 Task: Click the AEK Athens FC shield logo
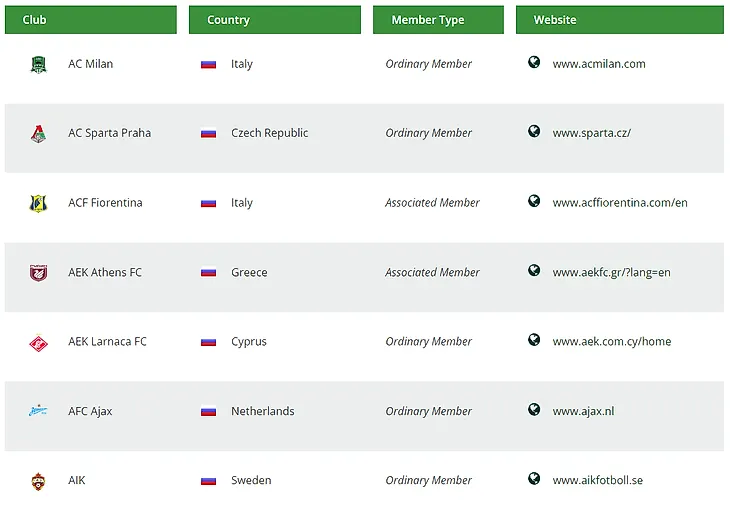[39, 273]
